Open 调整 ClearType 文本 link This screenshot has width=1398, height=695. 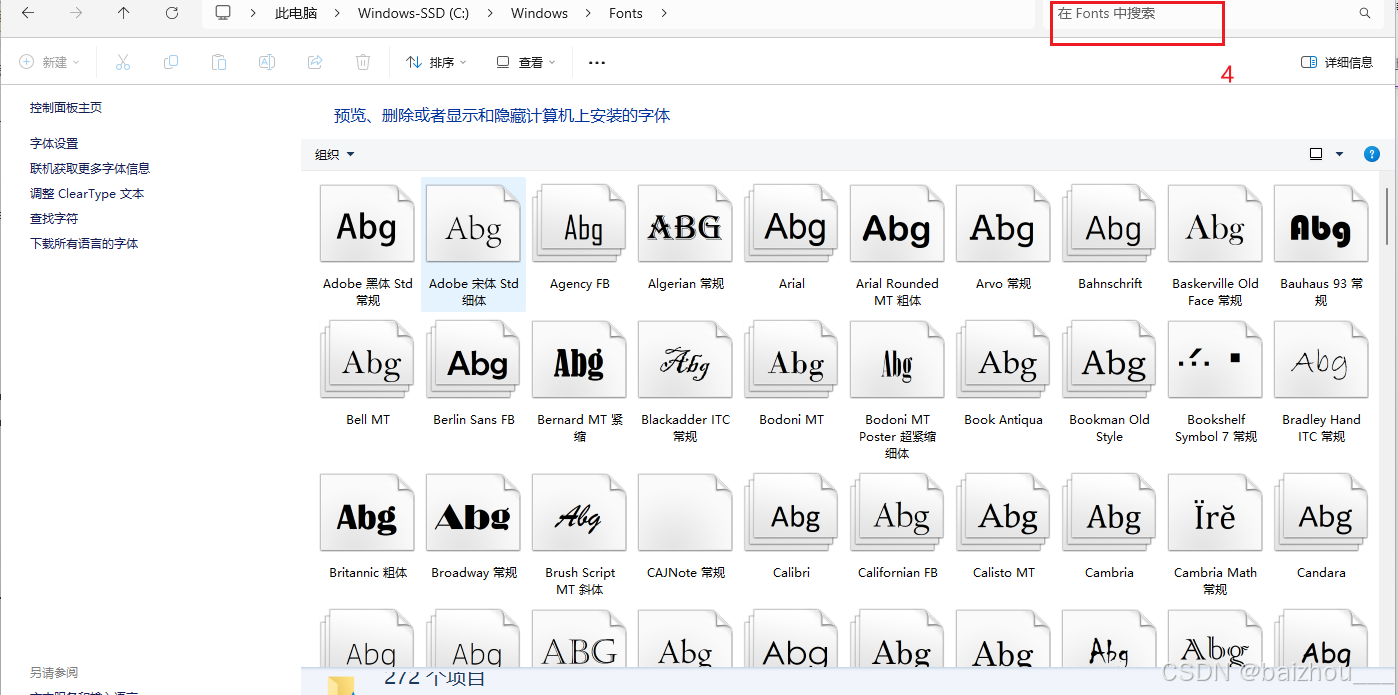pos(87,193)
